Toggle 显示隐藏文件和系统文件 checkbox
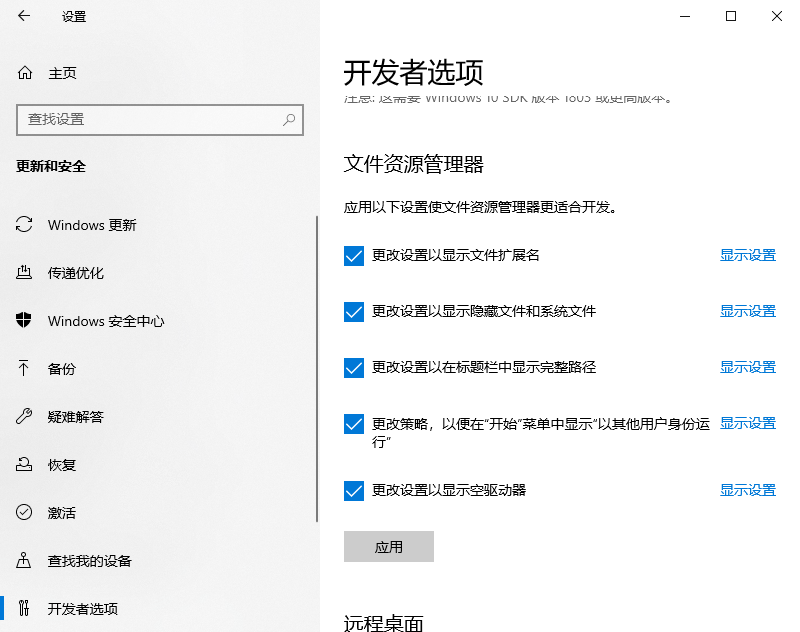Screen dimensions: 800x632 pyautogui.click(x=354, y=312)
